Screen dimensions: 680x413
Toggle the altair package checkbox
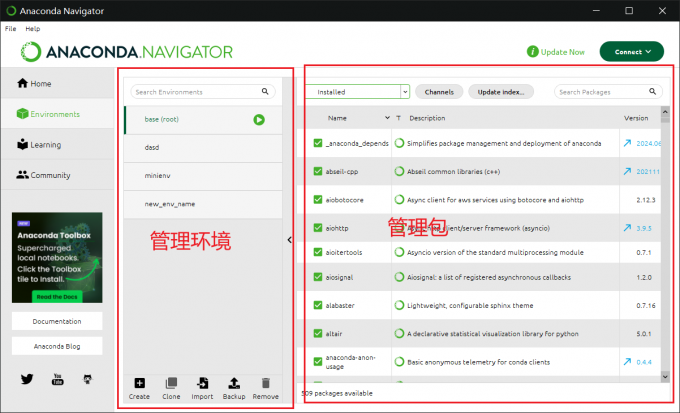[x=318, y=333]
